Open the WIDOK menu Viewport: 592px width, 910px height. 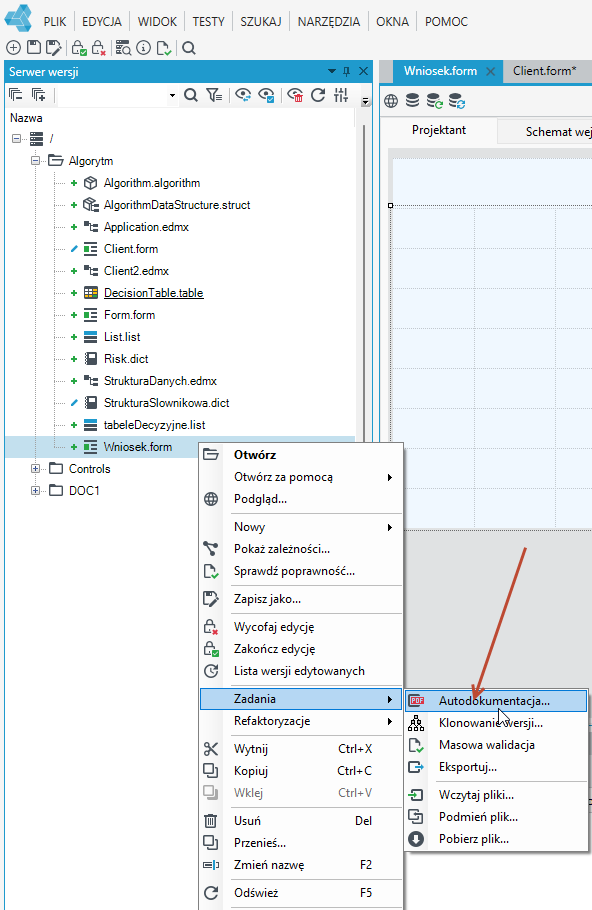[157, 21]
